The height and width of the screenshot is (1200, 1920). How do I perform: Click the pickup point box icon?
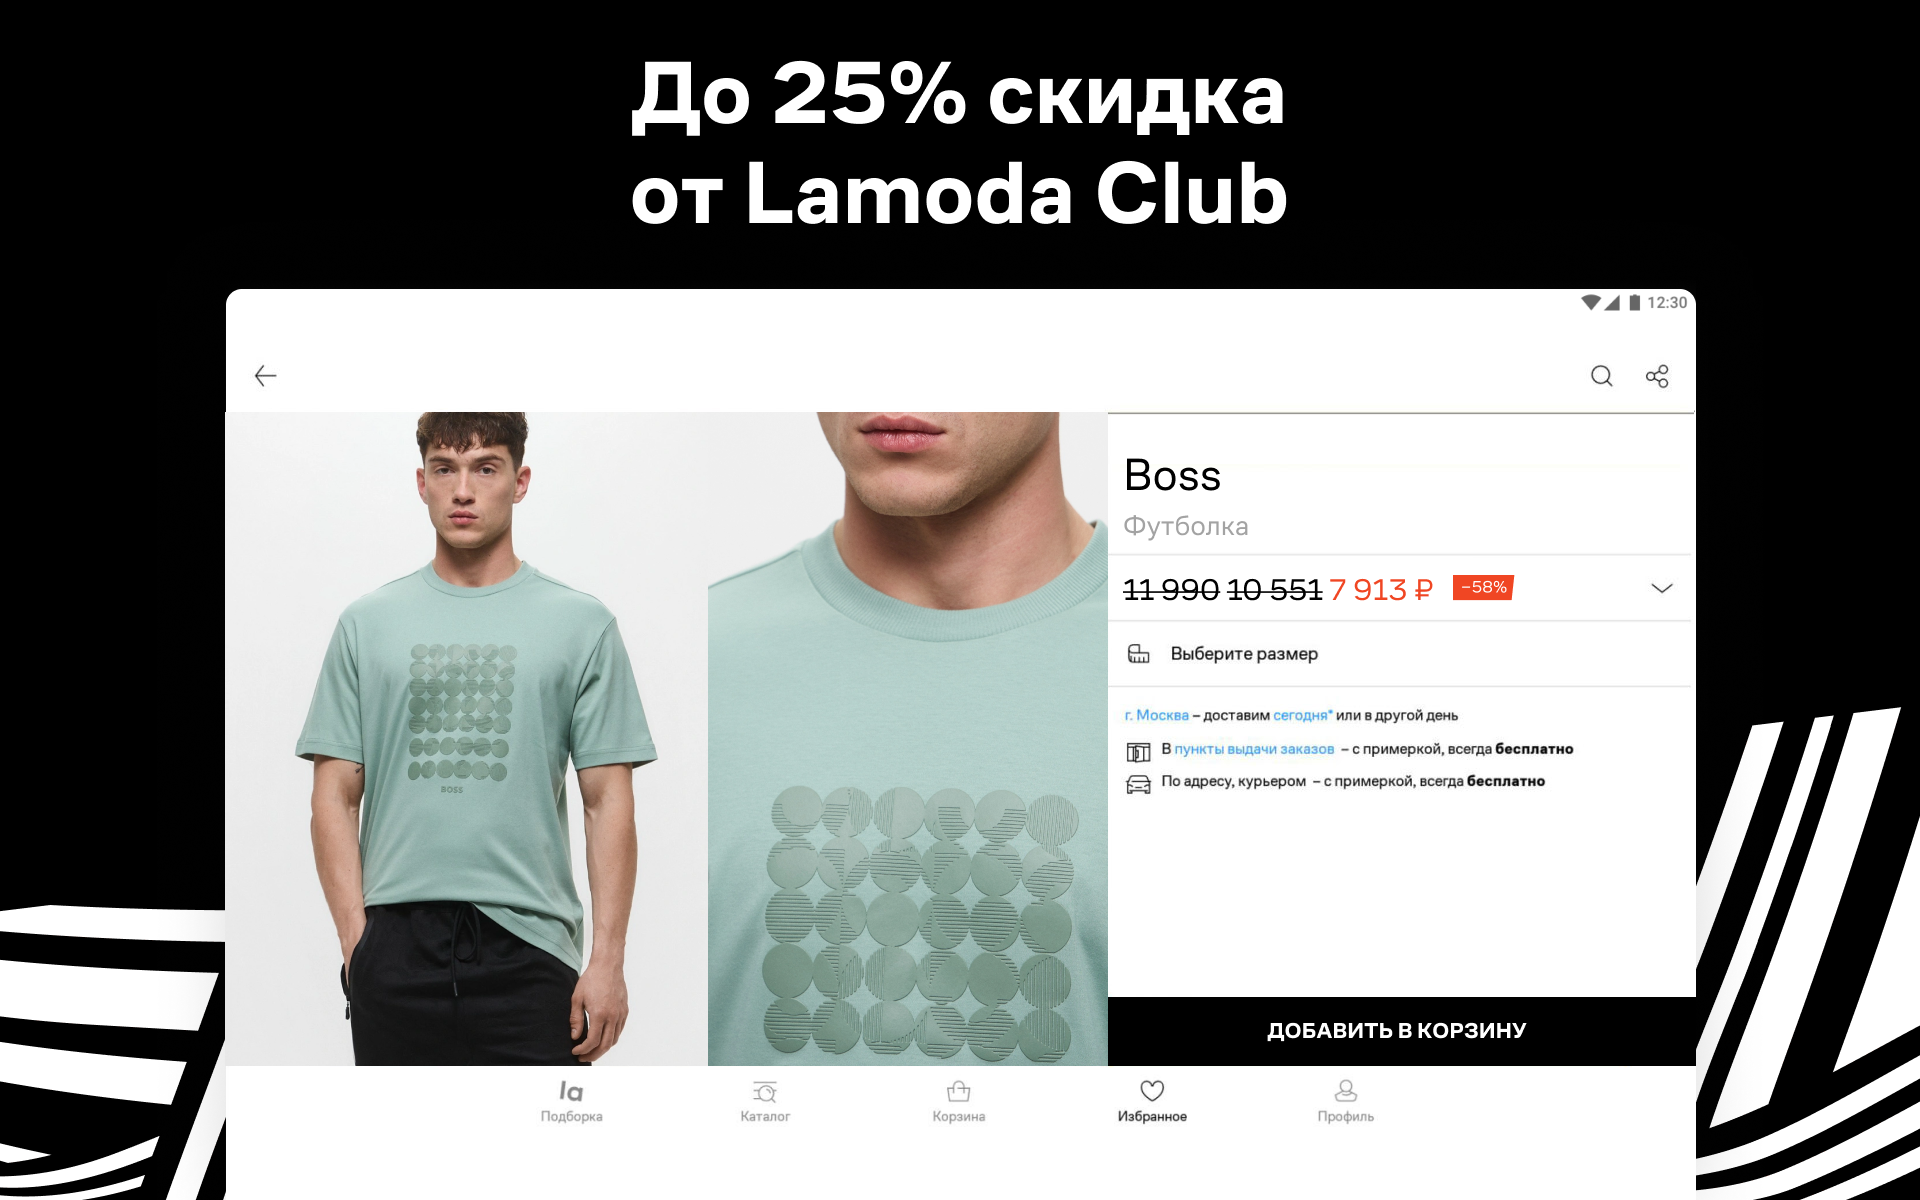click(x=1138, y=751)
